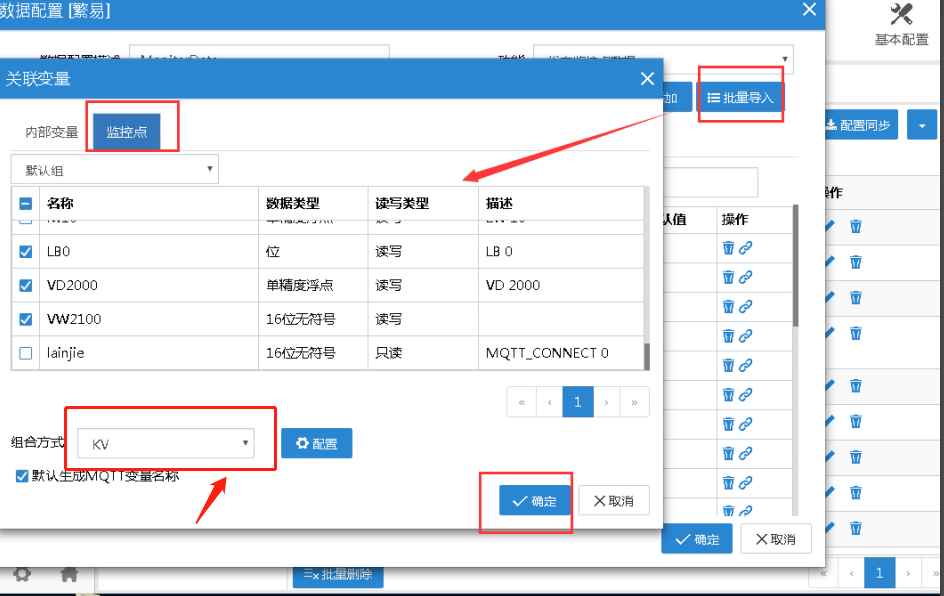Image resolution: width=944 pixels, height=596 pixels.
Task: Click the 基本配置 wrench icon
Action: 901,15
